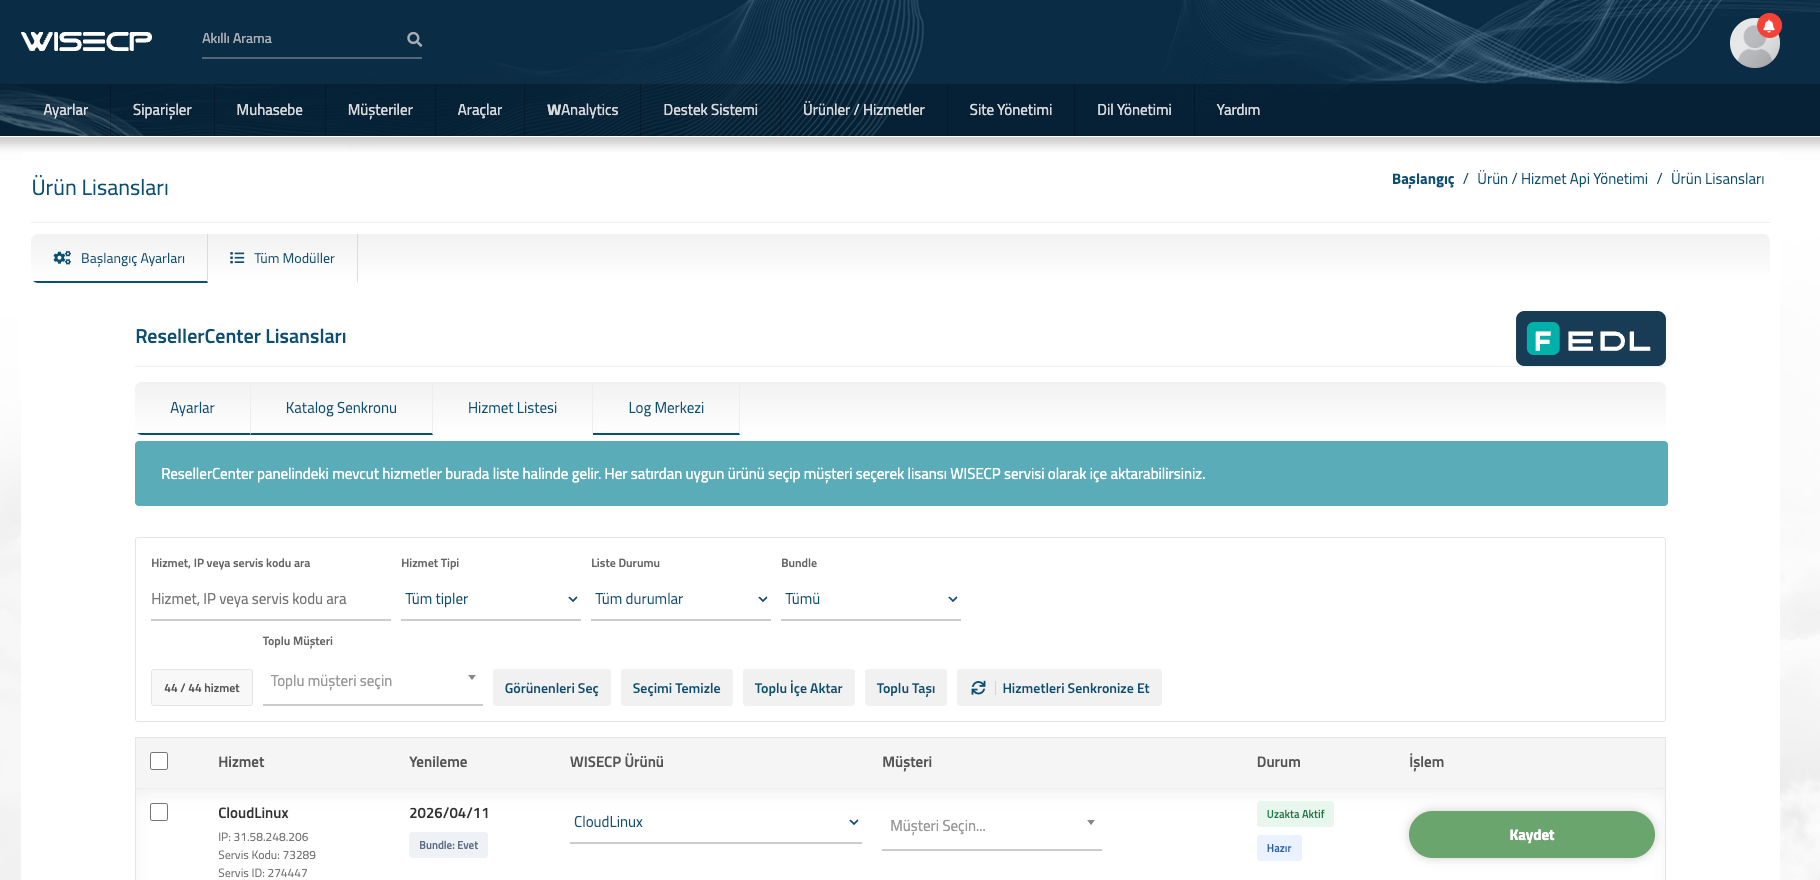Click the search magnifier icon
1820x880 pixels.
(x=414, y=40)
